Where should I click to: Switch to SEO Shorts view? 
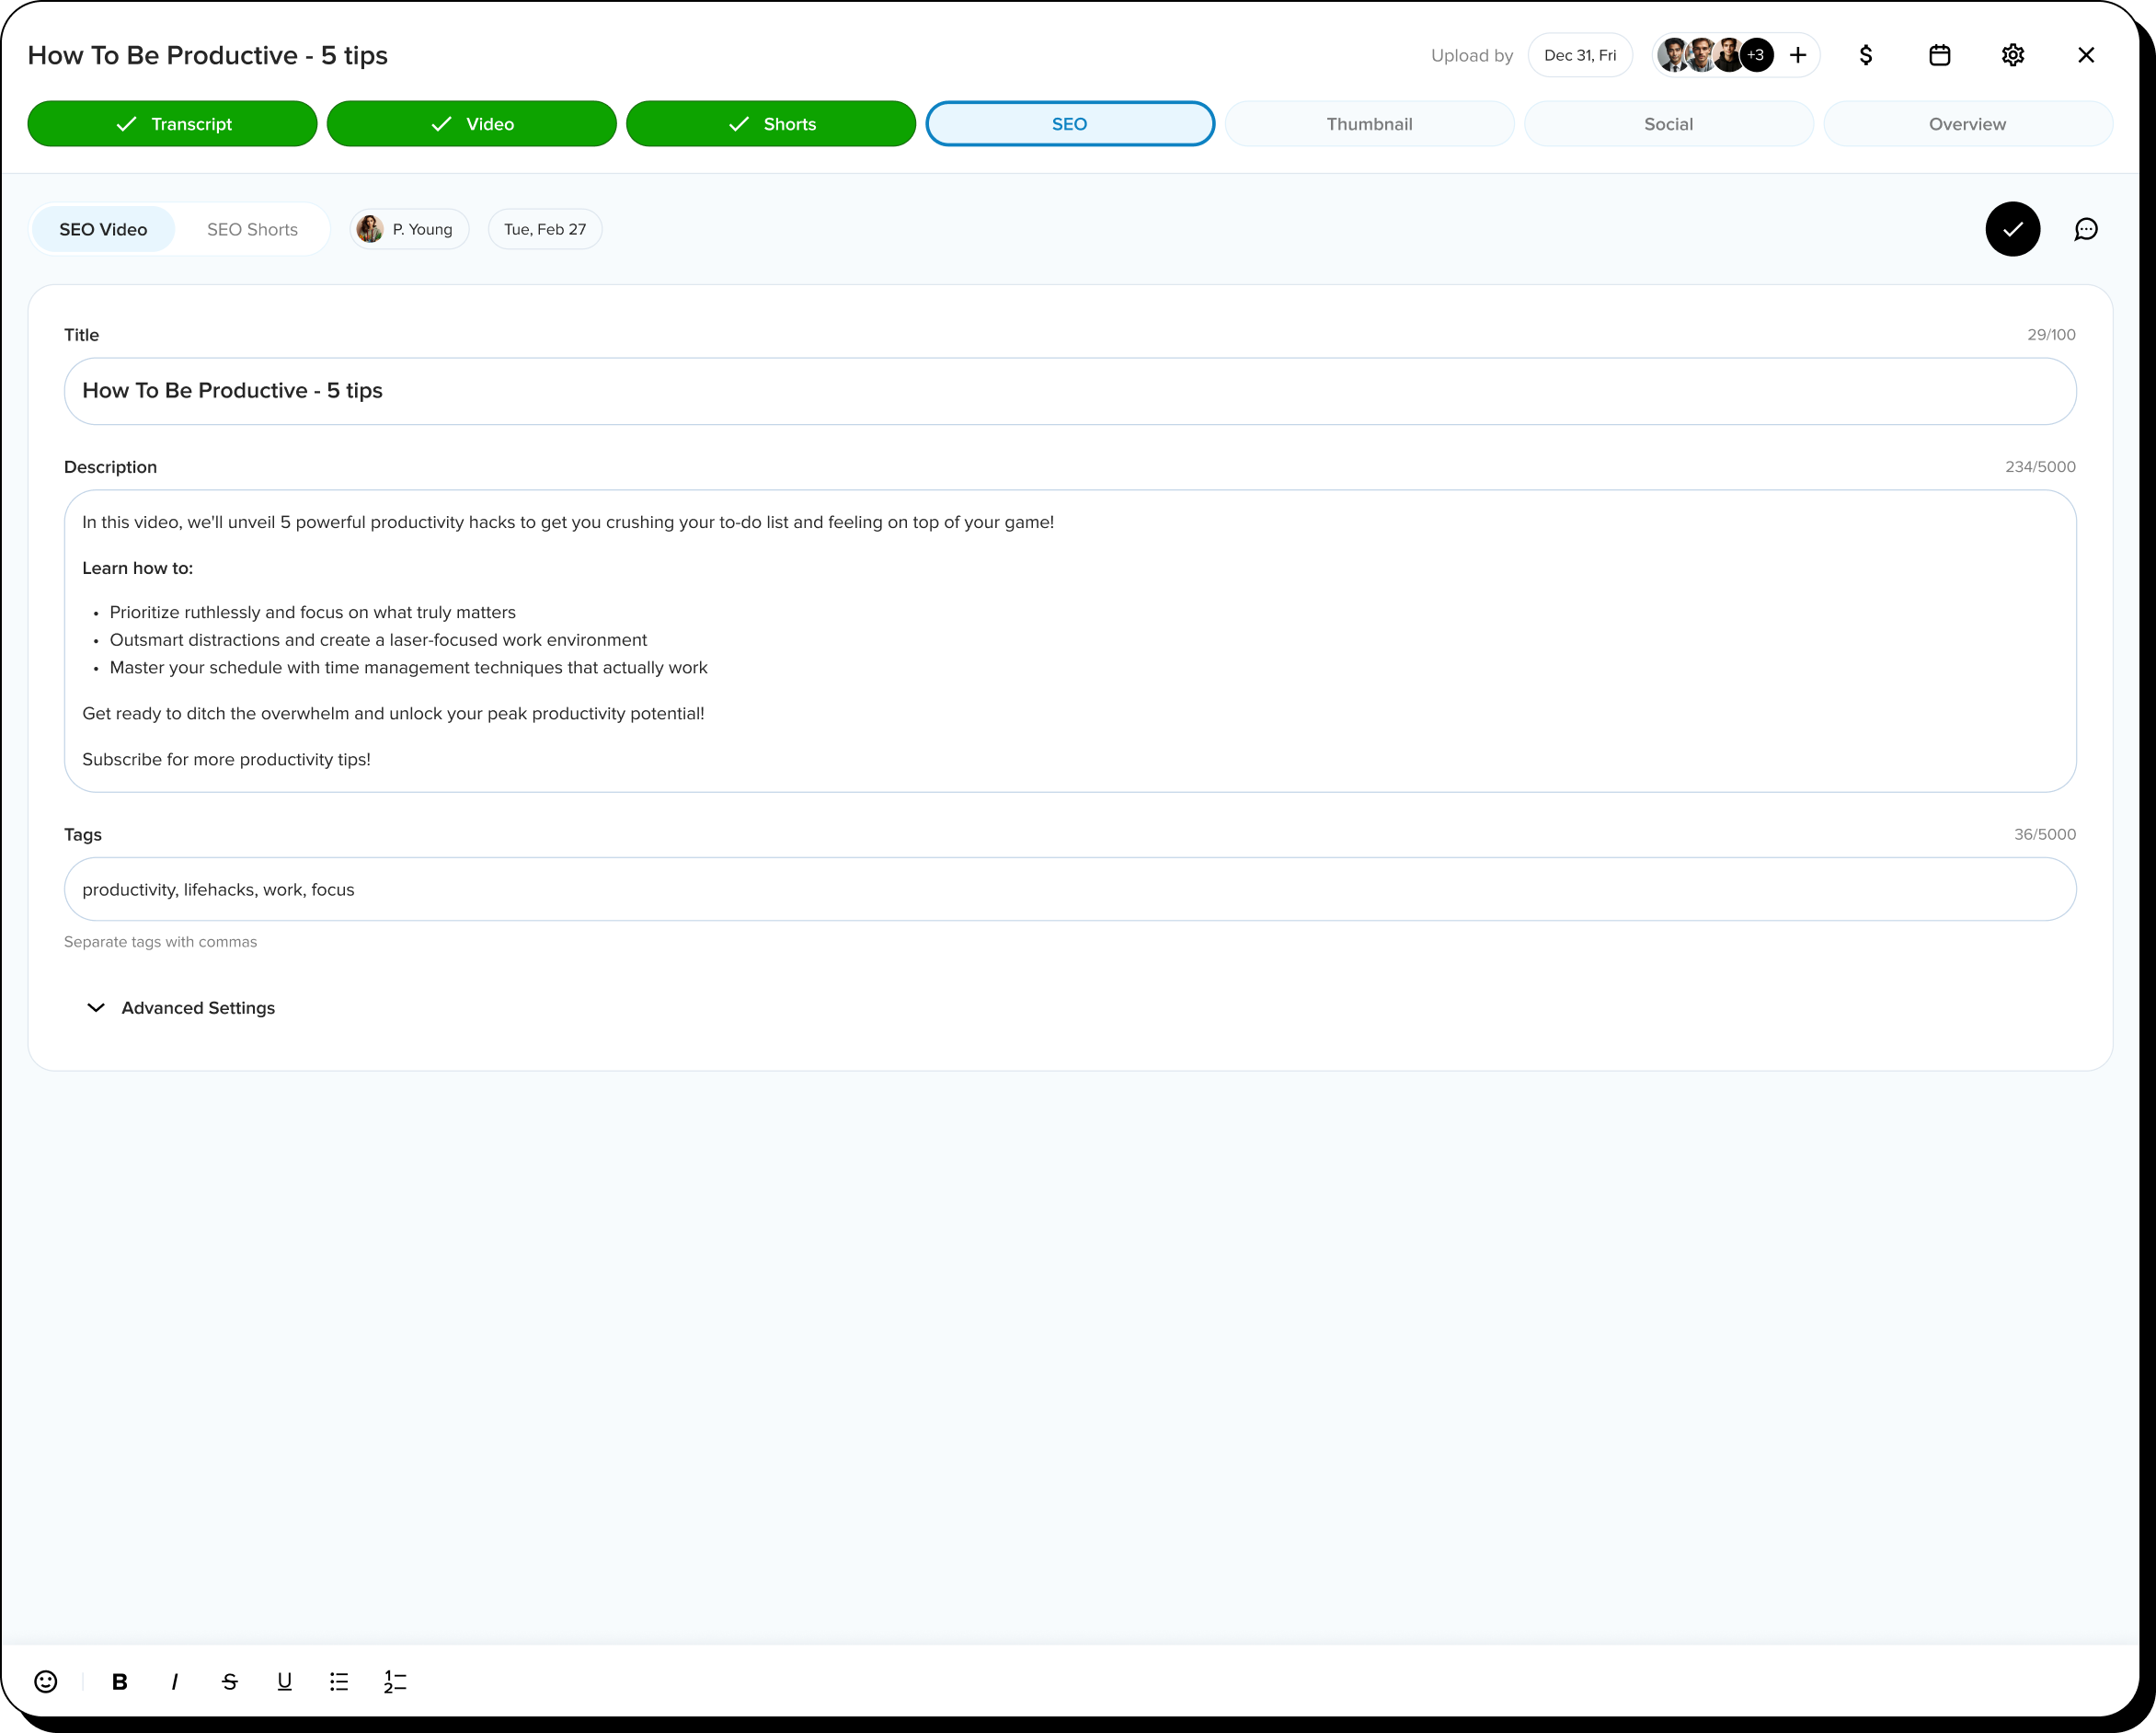coord(252,229)
